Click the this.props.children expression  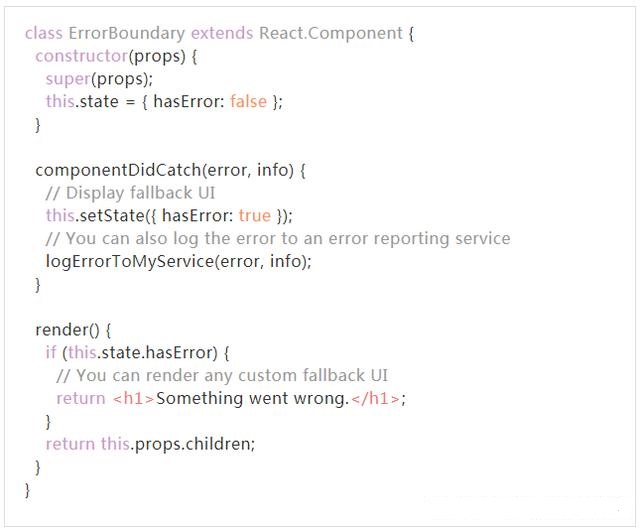[x=177, y=443]
